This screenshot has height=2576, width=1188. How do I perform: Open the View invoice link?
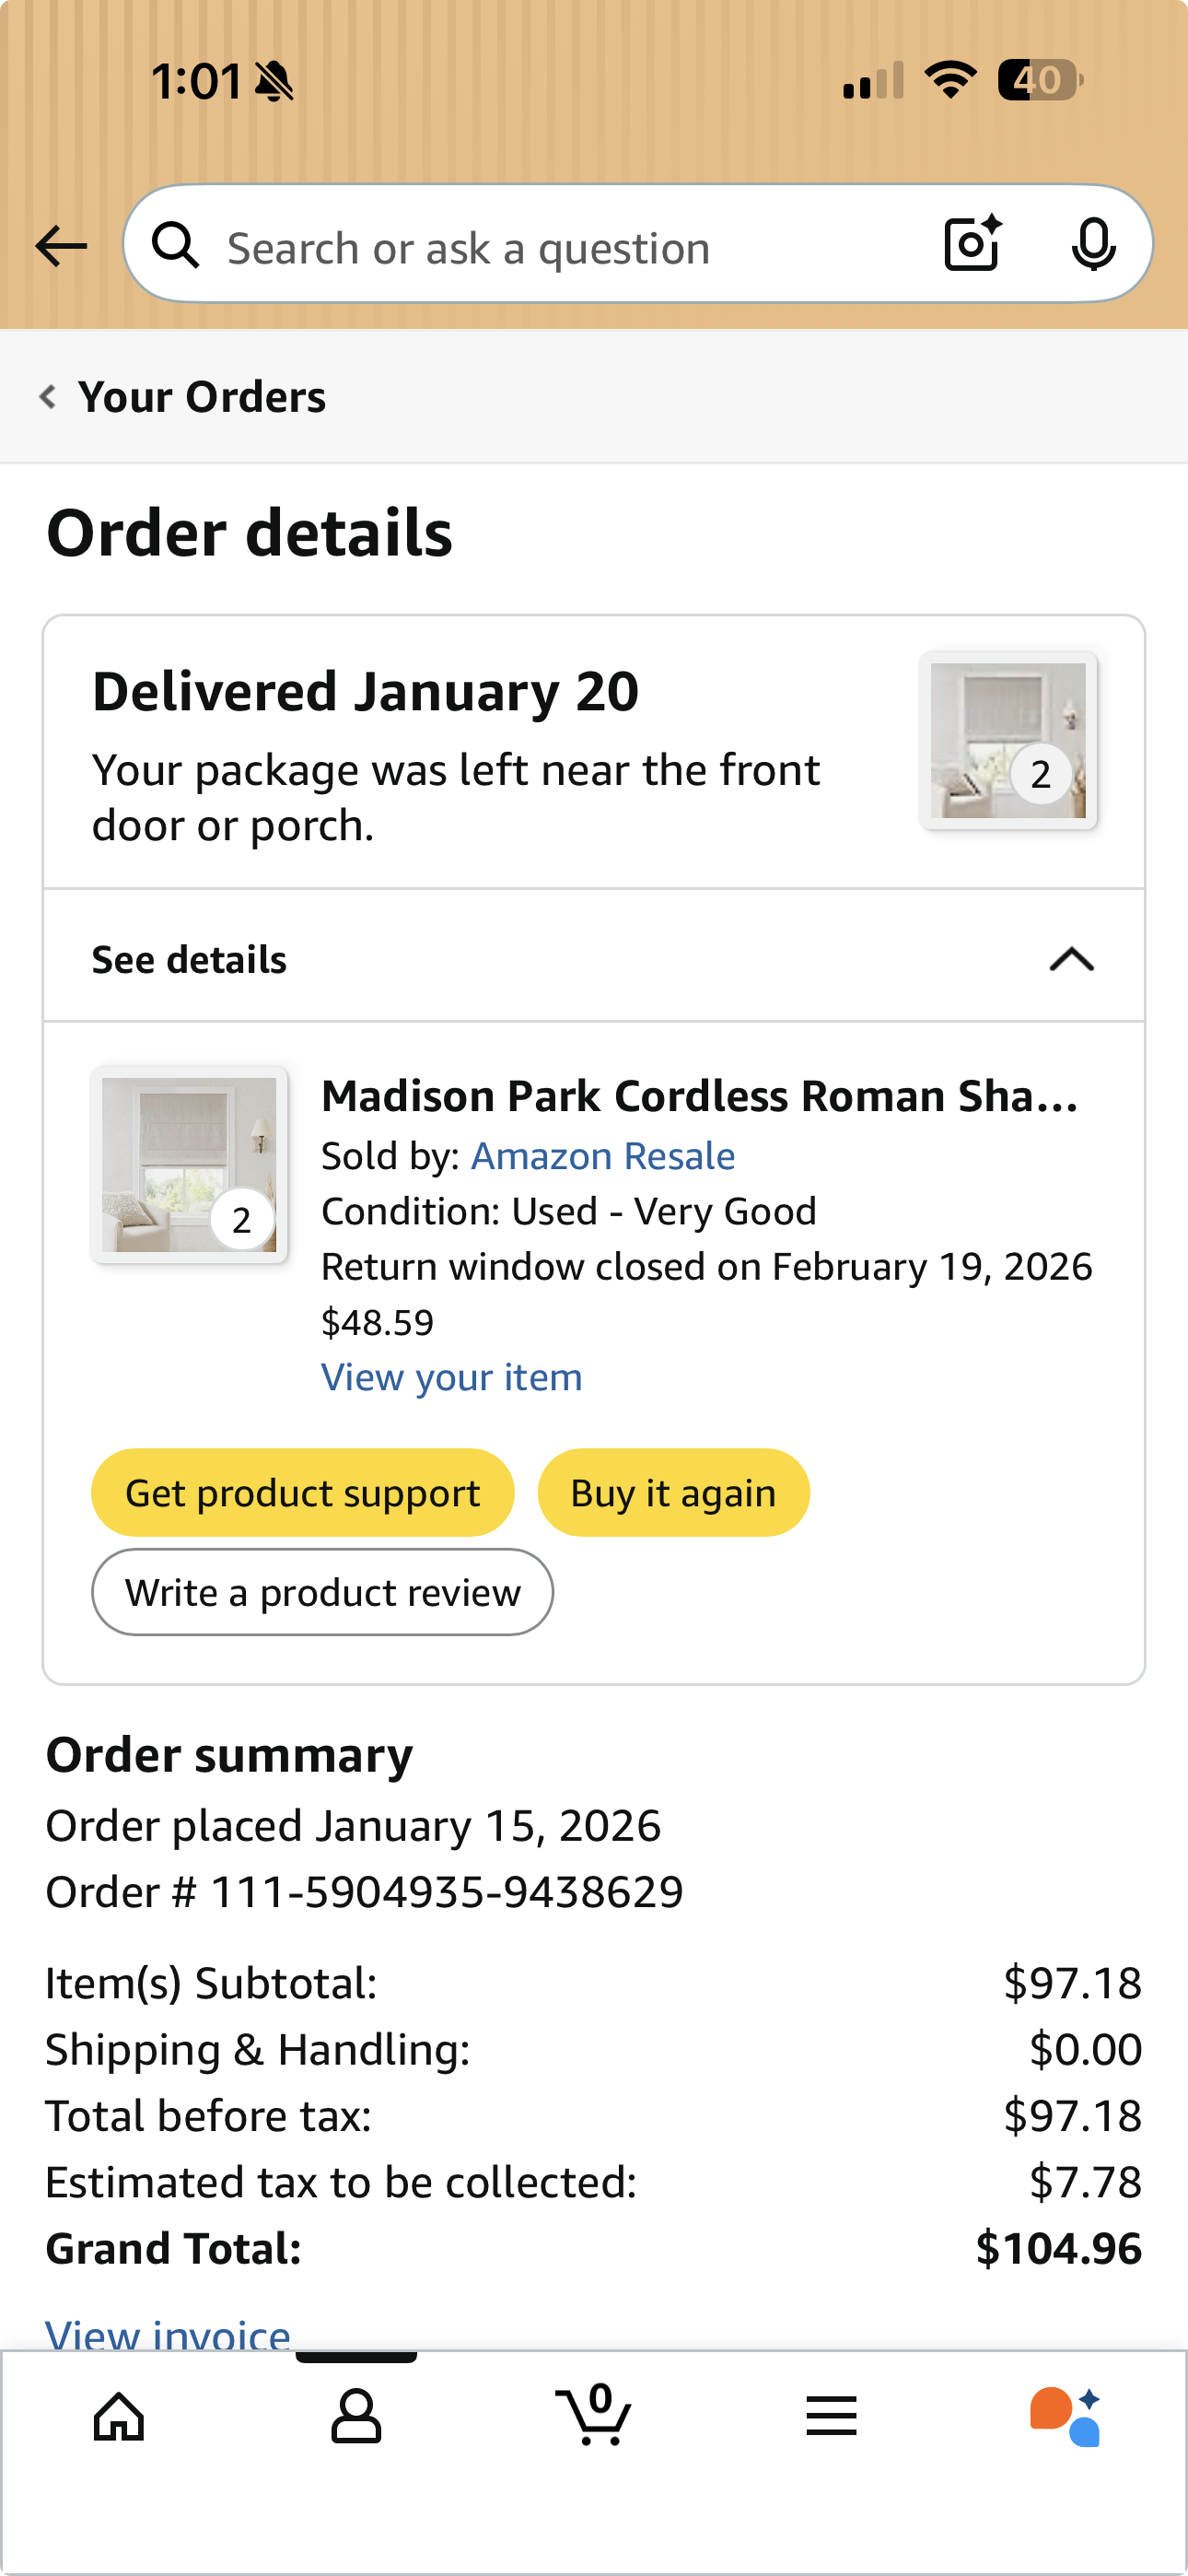[x=168, y=2334]
